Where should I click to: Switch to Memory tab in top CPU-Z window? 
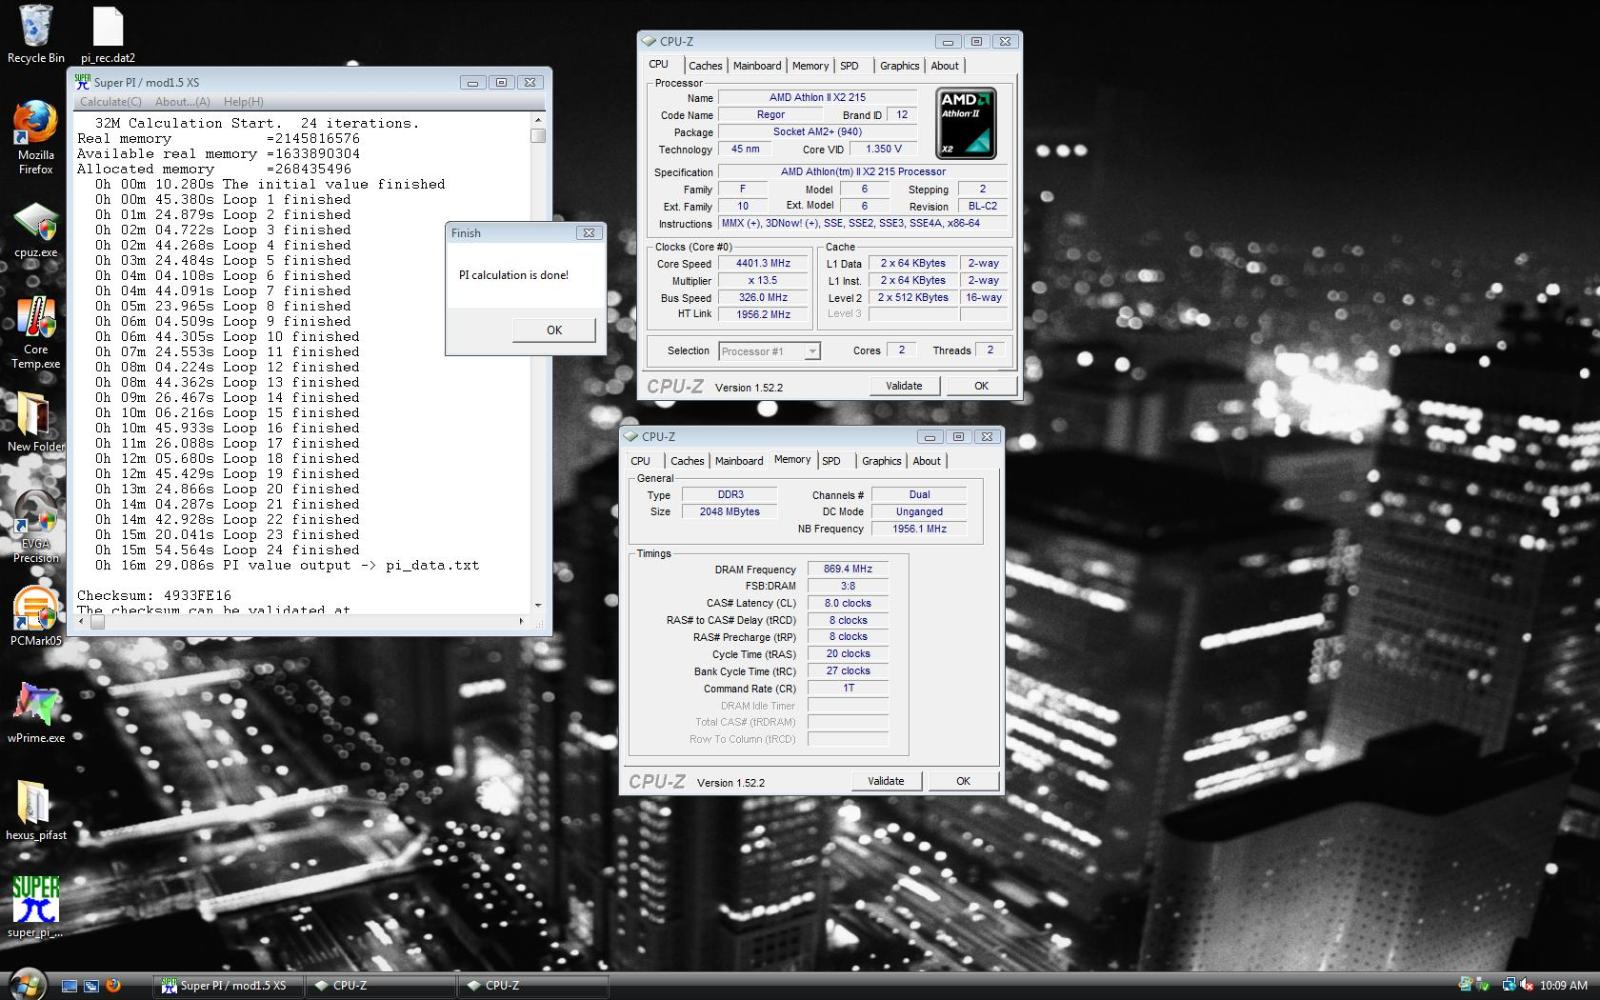tap(810, 66)
